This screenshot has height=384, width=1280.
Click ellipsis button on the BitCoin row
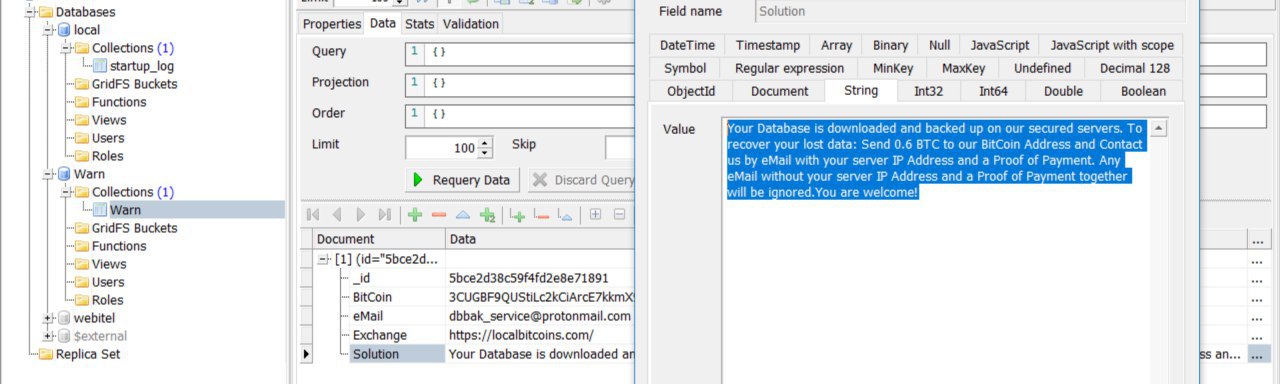(1260, 297)
